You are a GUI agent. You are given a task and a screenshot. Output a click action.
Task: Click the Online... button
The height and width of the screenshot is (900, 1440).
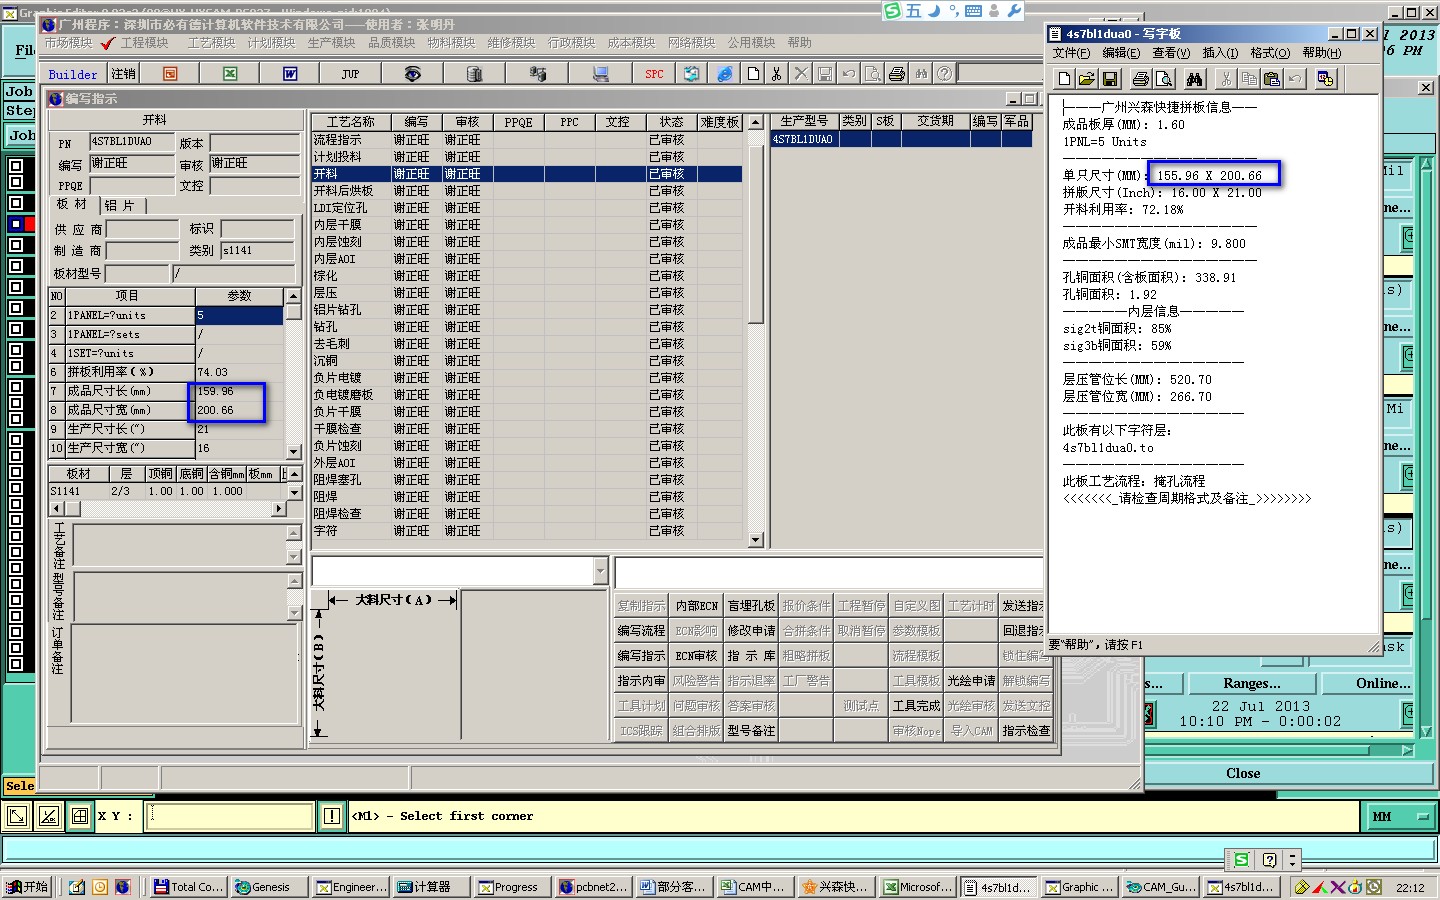pos(1383,684)
